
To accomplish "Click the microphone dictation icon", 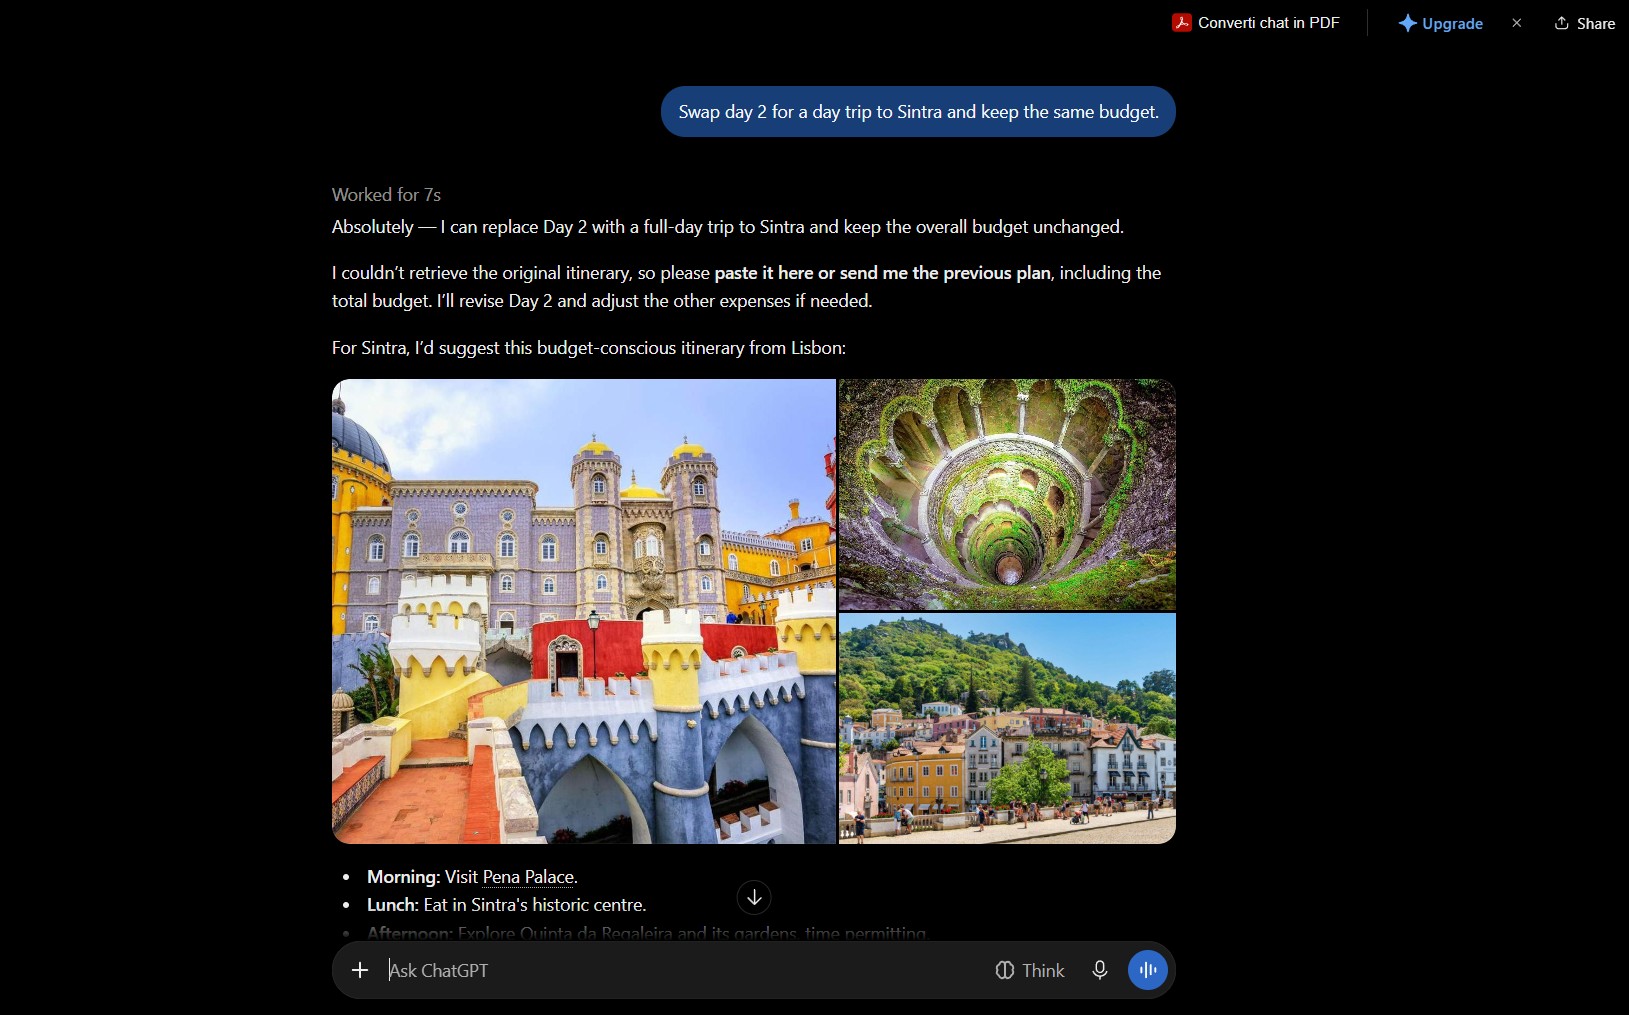I will click(x=1100, y=970).
